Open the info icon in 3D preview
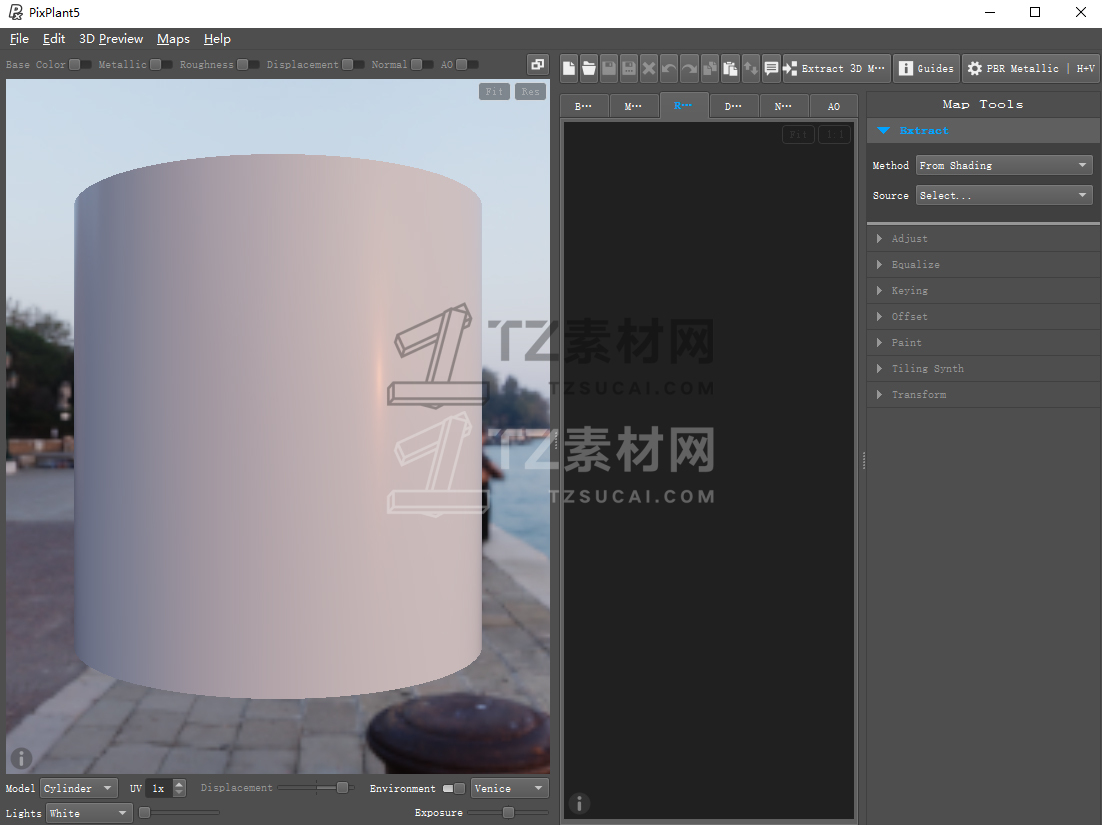 coord(21,758)
